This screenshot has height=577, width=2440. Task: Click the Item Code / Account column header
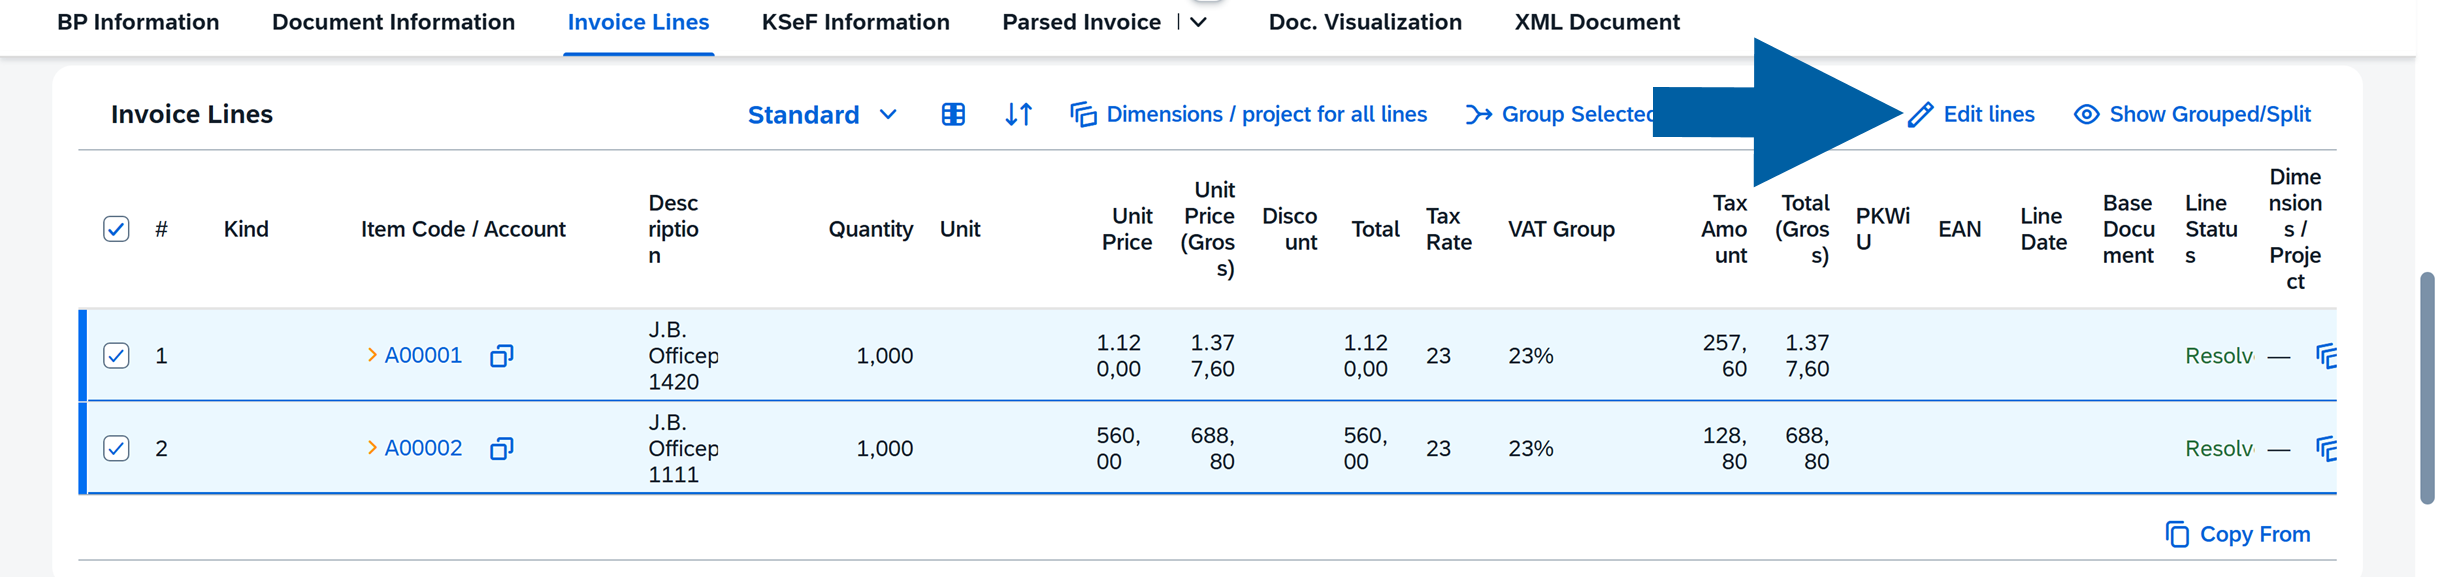point(463,229)
